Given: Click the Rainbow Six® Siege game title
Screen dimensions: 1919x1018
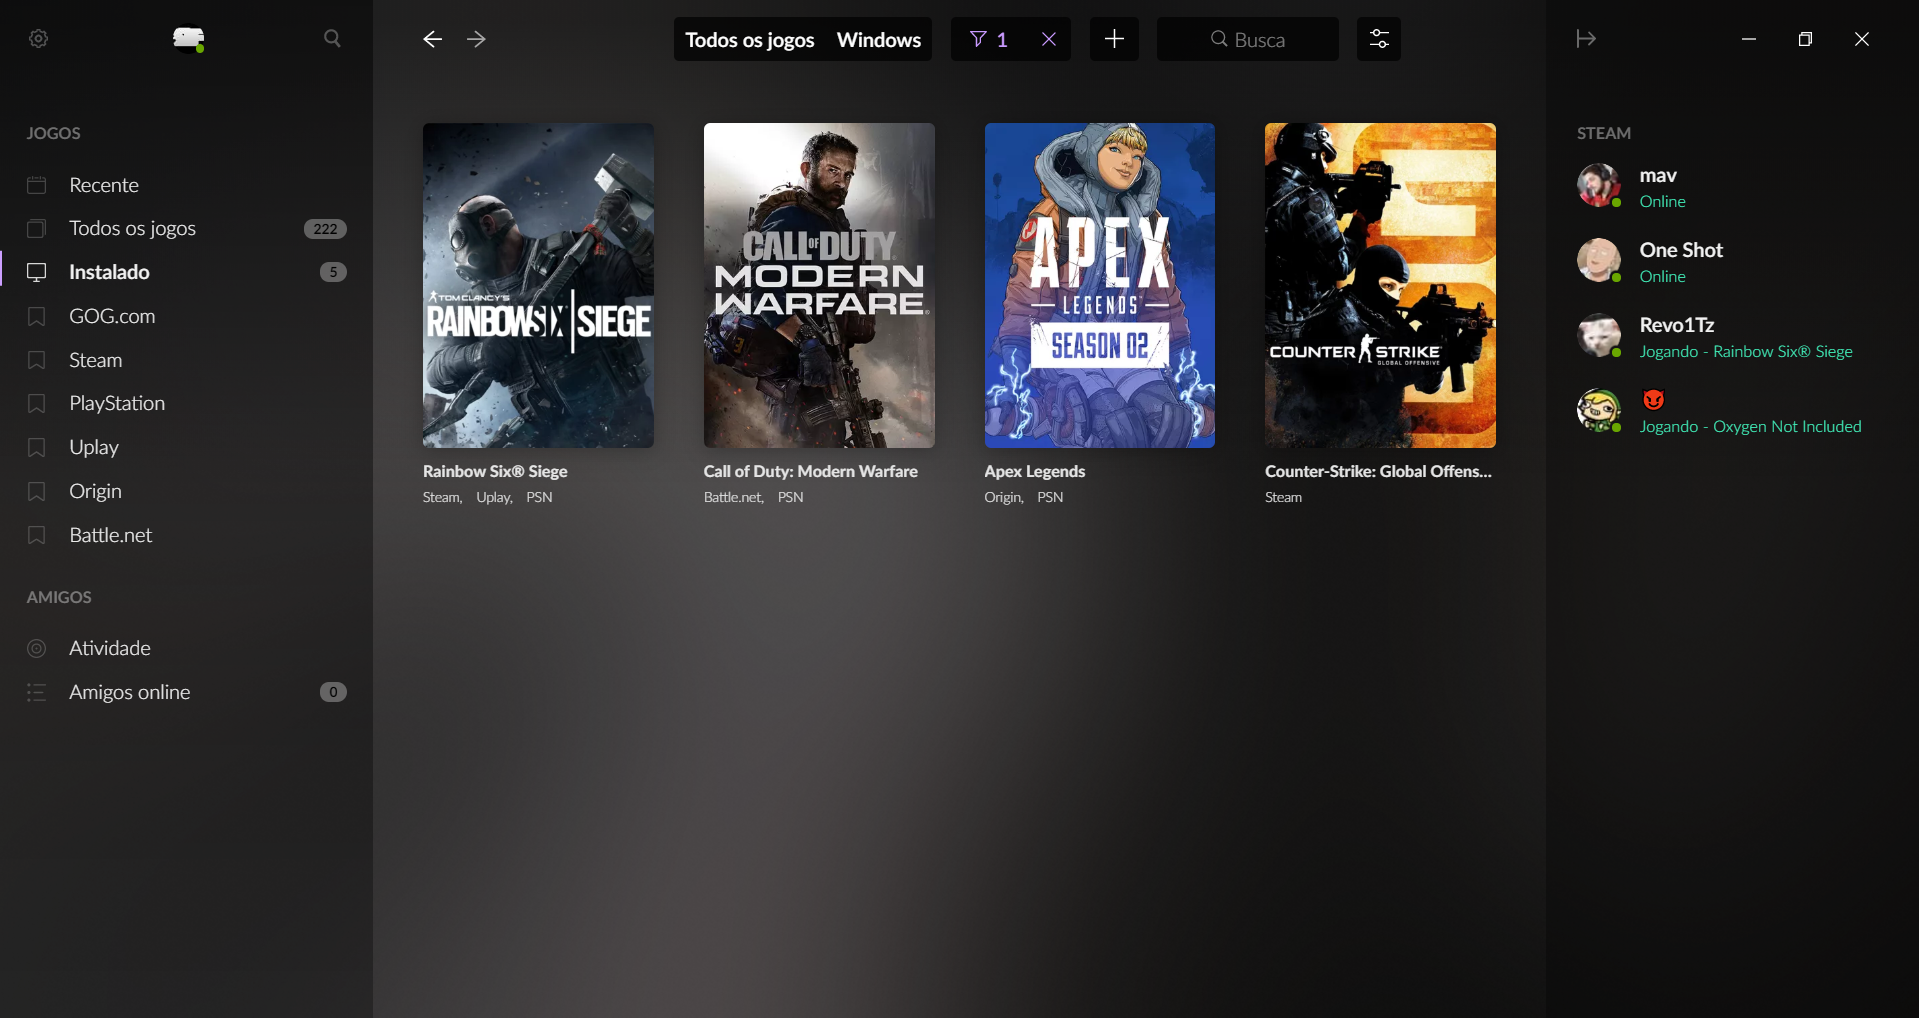Looking at the screenshot, I should coord(495,471).
